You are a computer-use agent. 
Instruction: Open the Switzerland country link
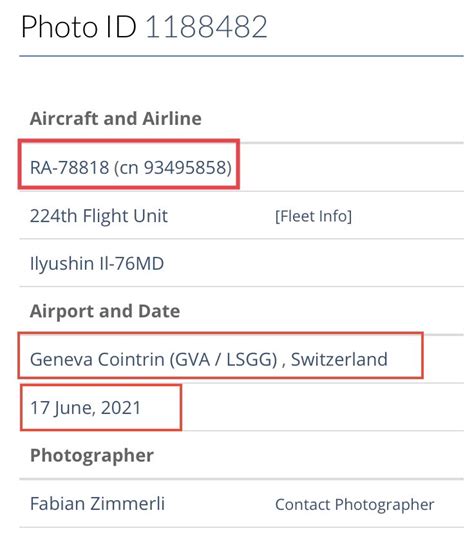(339, 359)
